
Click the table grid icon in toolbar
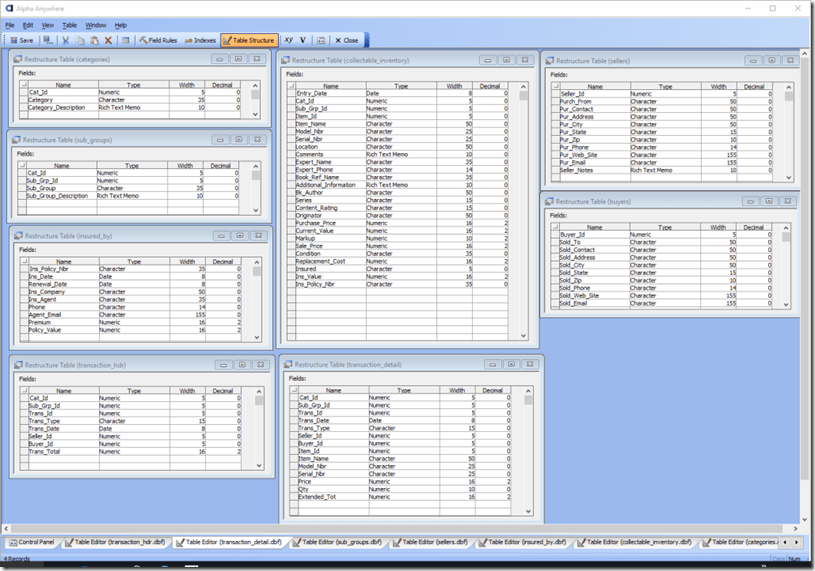pos(126,40)
